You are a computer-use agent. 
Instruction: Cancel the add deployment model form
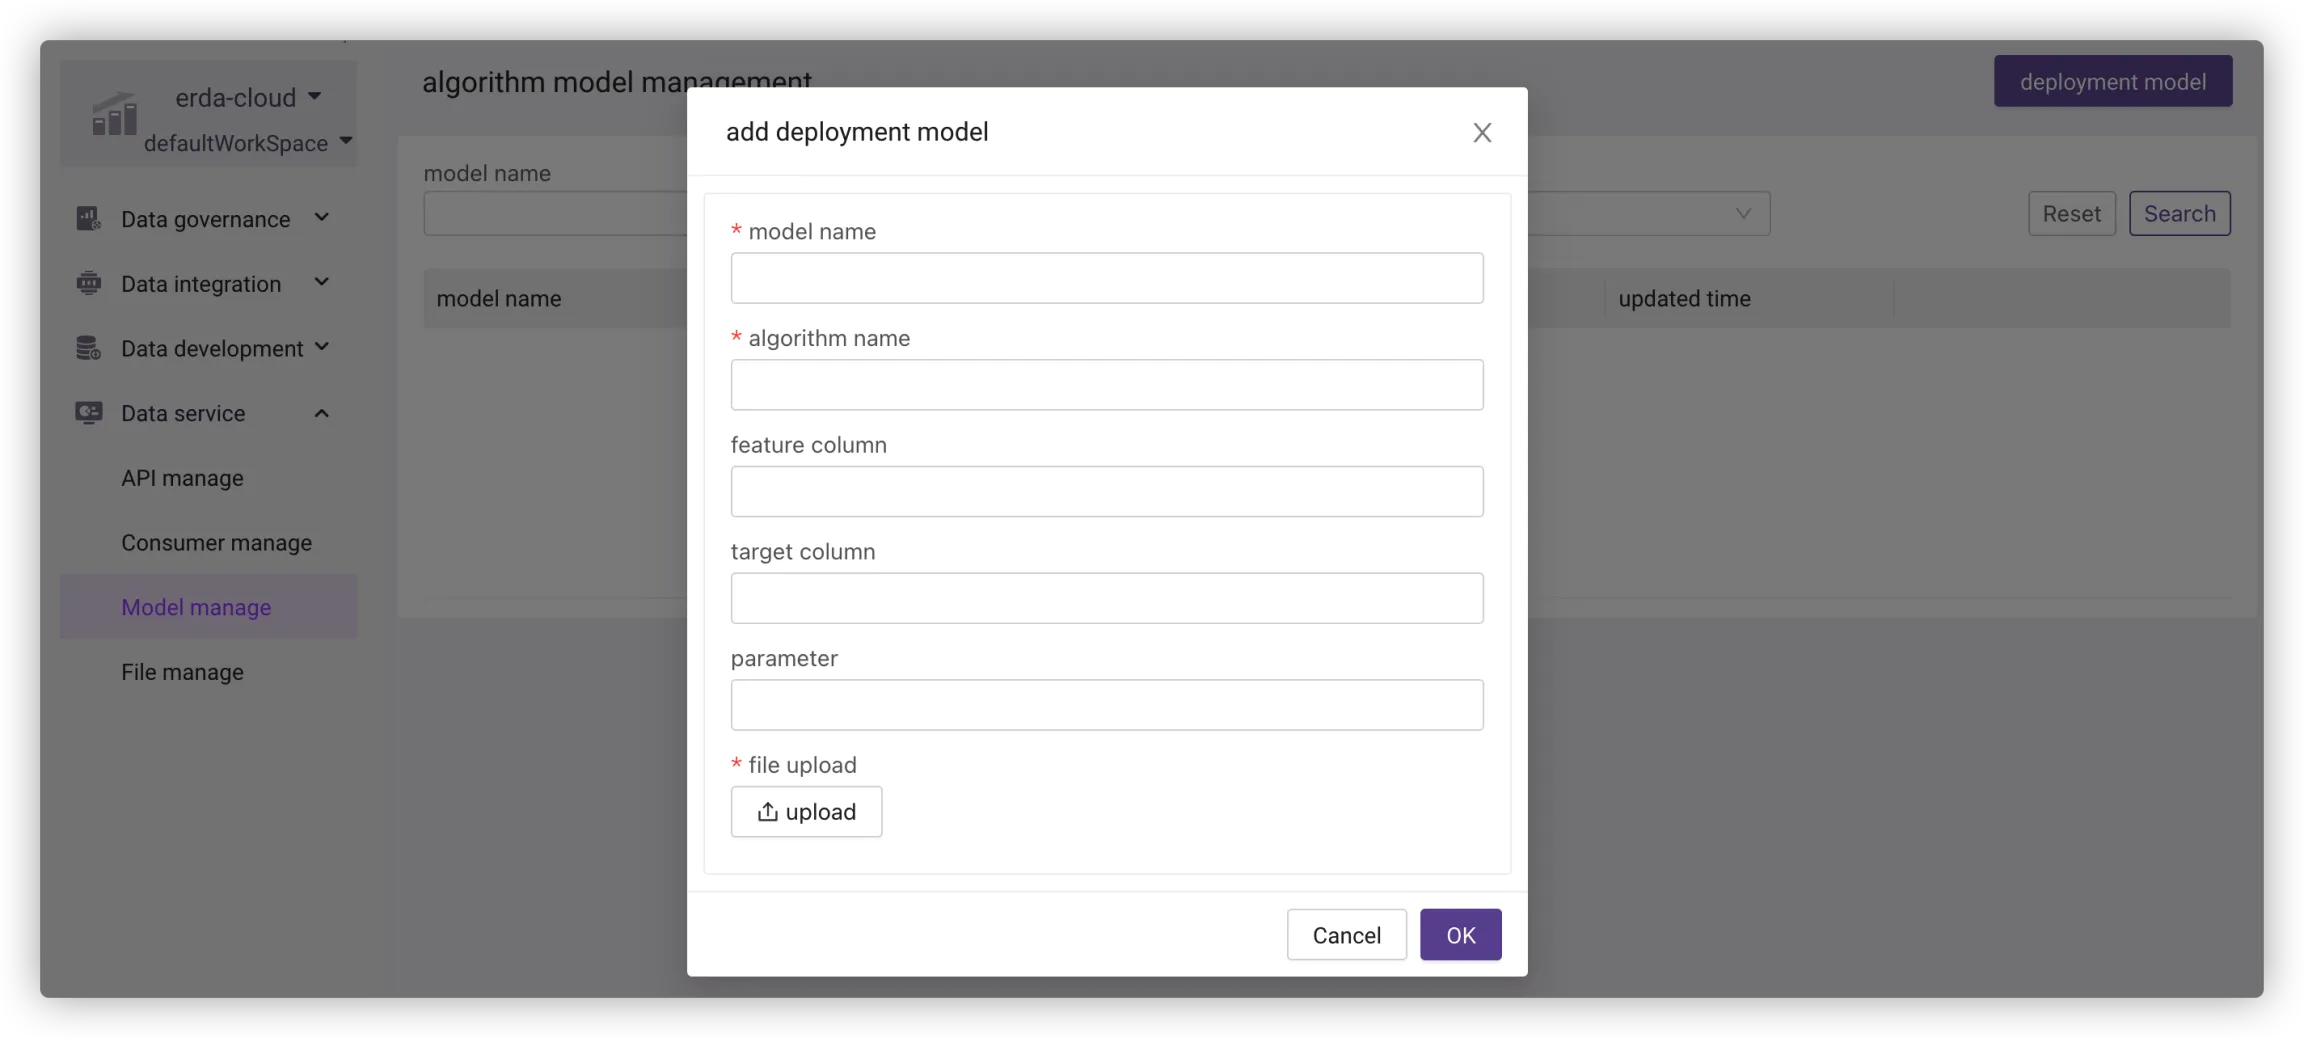pyautogui.click(x=1346, y=935)
